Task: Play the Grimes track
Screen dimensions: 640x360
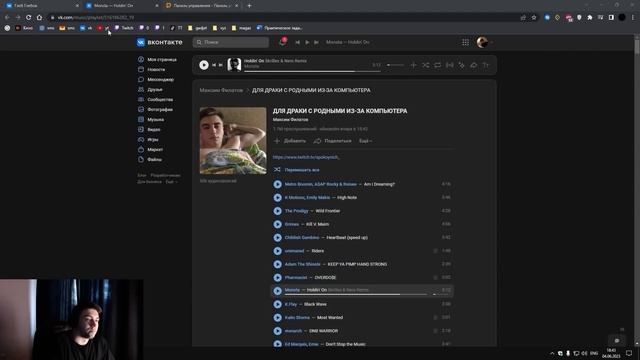Action: tap(278, 224)
